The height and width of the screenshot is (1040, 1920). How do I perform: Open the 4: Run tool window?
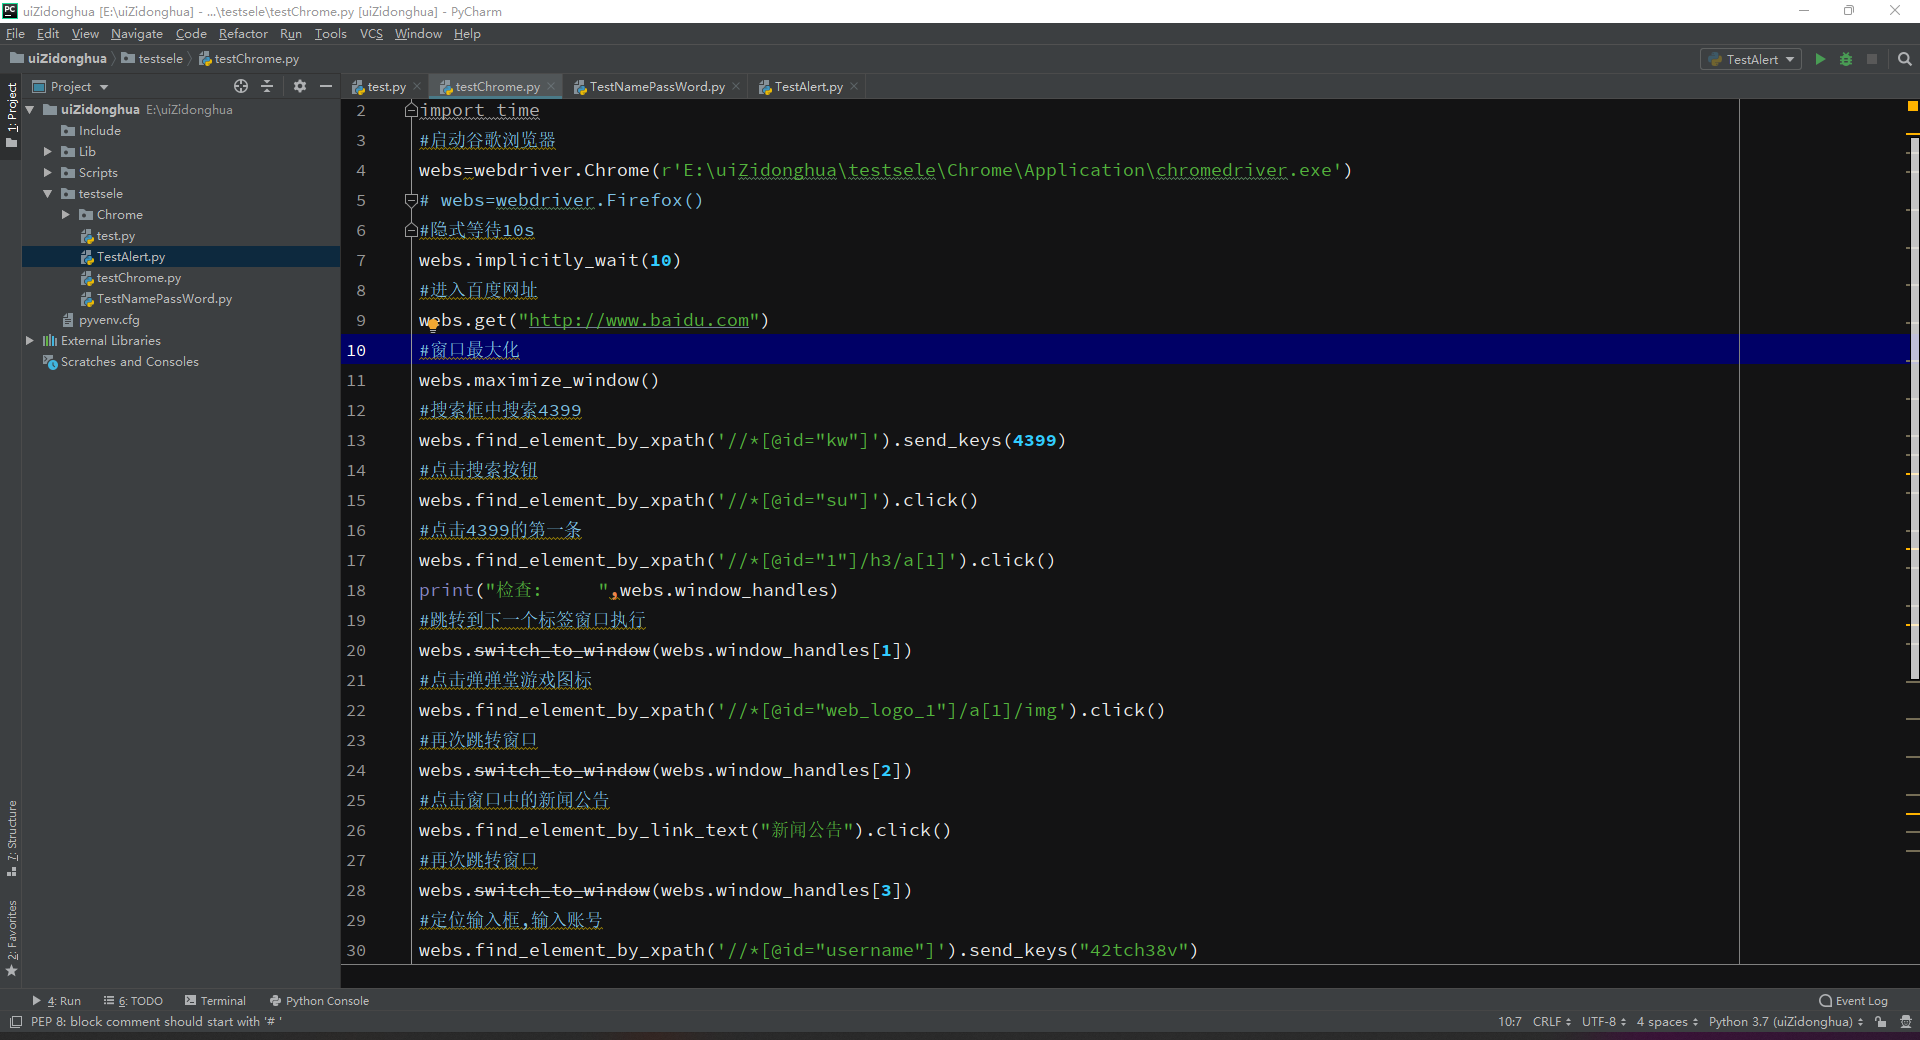pyautogui.click(x=57, y=1001)
